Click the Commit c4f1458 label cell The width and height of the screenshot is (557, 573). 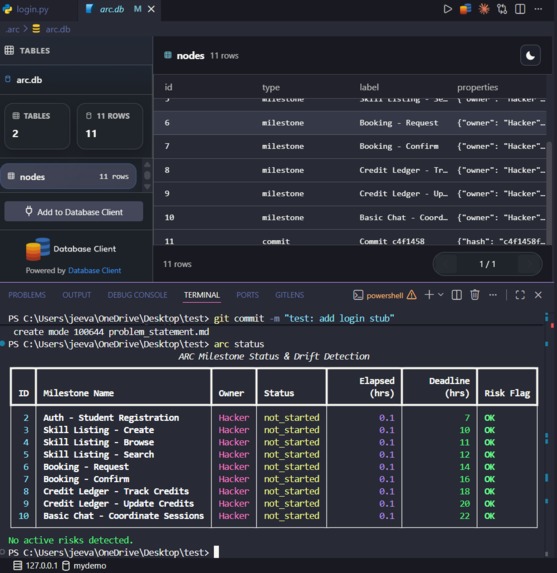click(x=392, y=241)
